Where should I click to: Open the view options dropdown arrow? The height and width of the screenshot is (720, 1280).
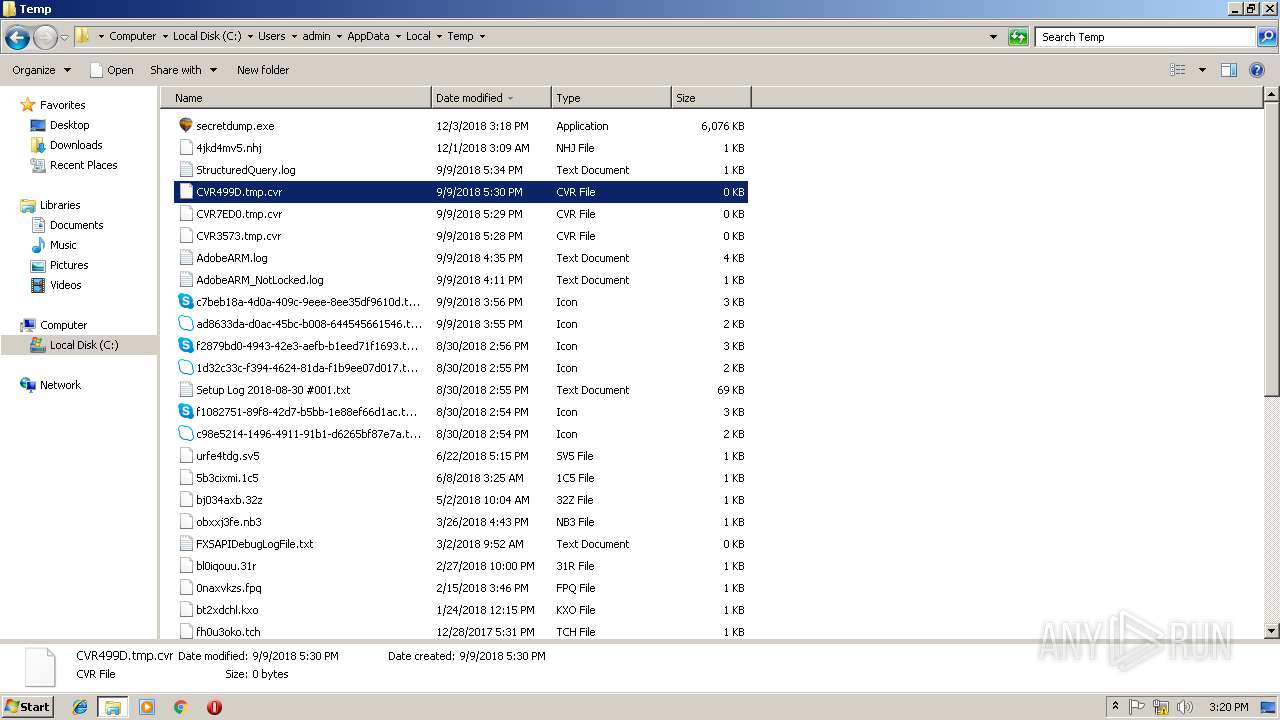(x=1202, y=70)
